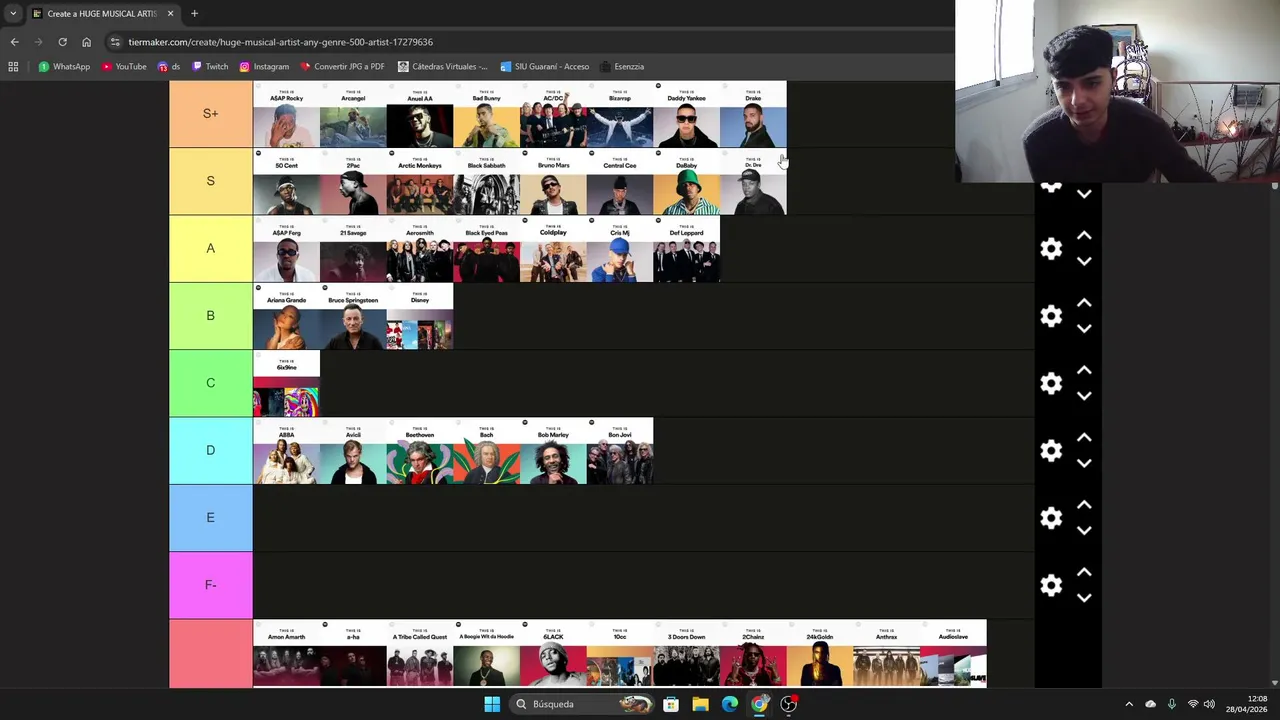
Task: Move tier F- row down
Action: (x=1084, y=597)
